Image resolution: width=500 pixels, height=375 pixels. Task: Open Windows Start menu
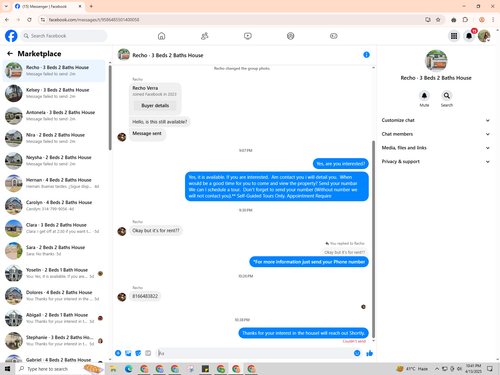coord(7,369)
